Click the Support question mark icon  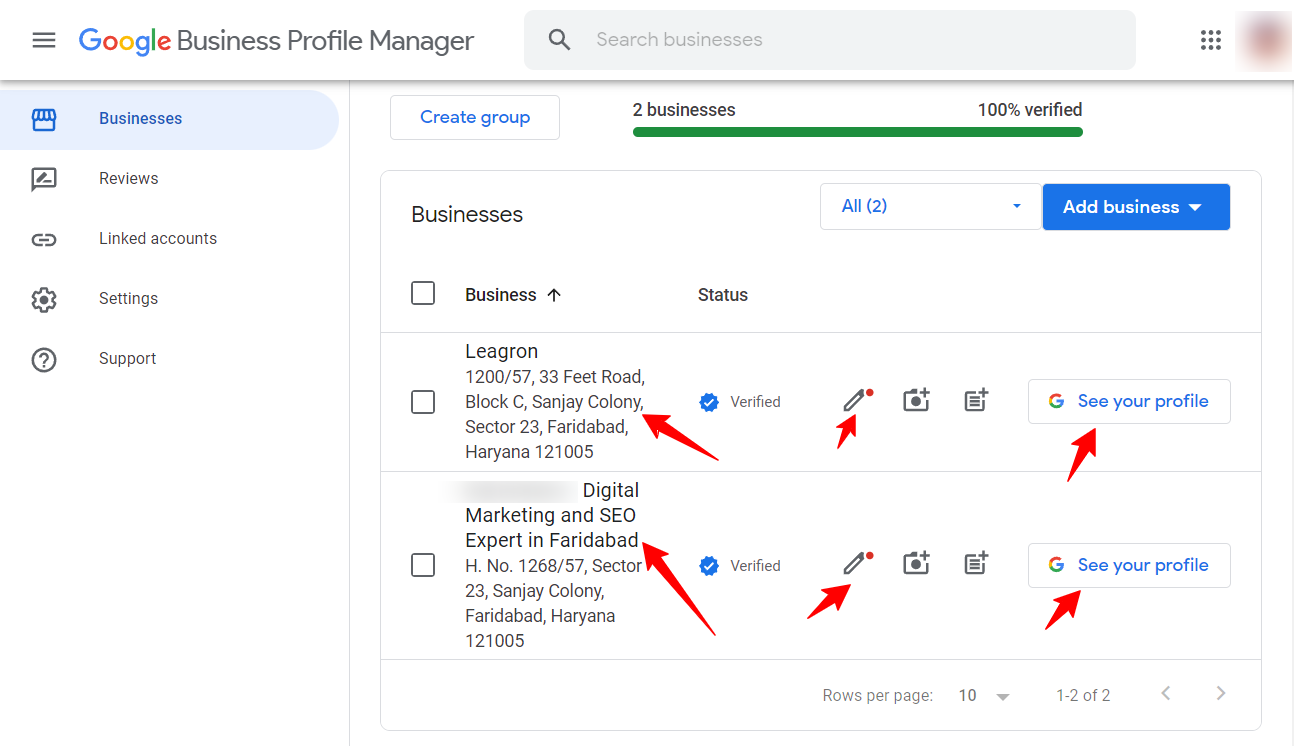tap(44, 359)
